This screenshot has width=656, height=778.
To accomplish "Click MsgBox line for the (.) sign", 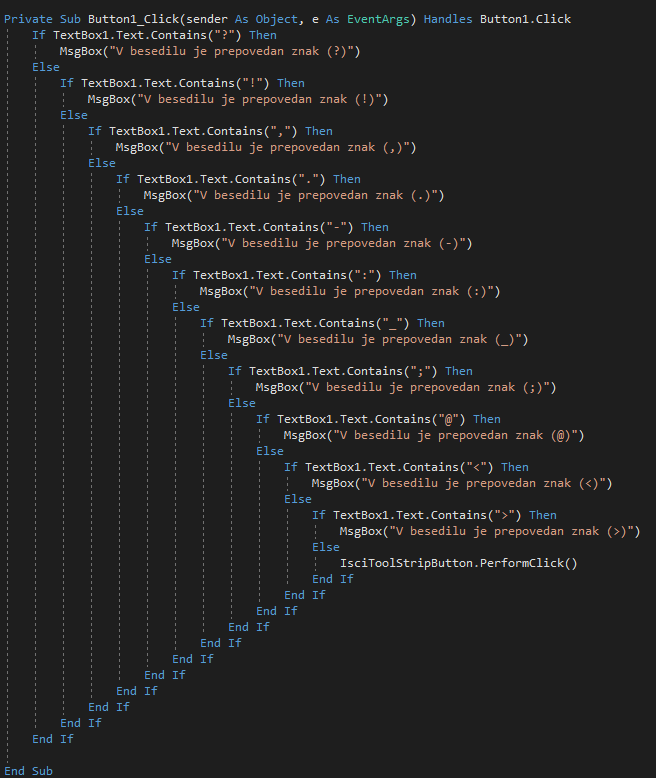I will (293, 195).
